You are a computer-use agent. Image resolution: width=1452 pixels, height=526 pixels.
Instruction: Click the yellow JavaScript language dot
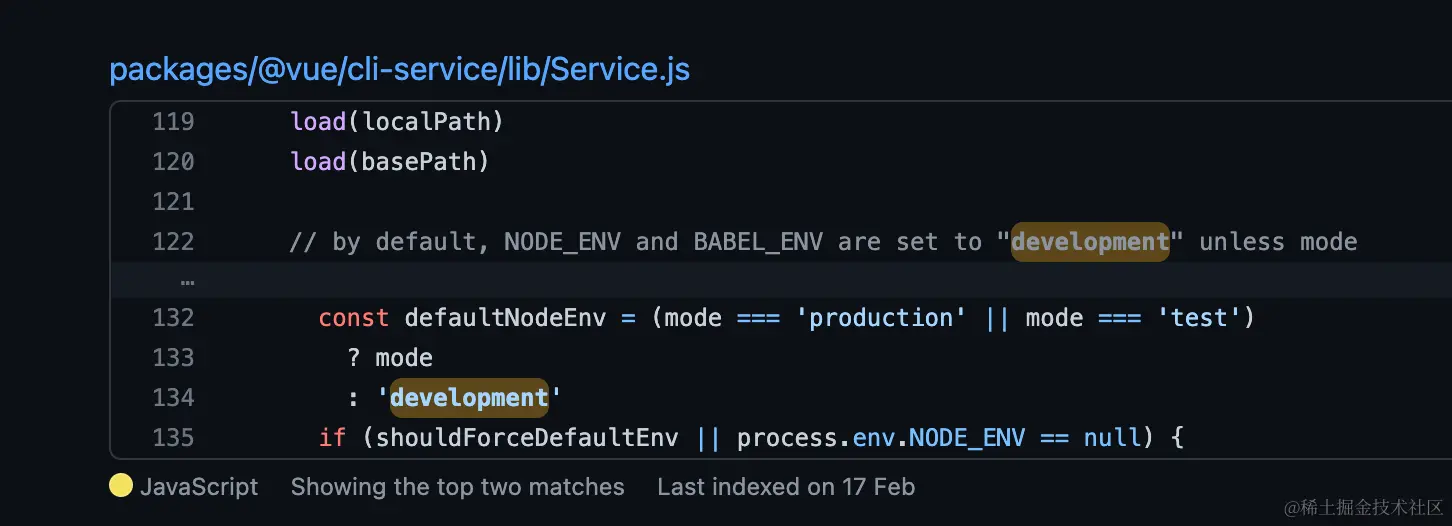121,487
